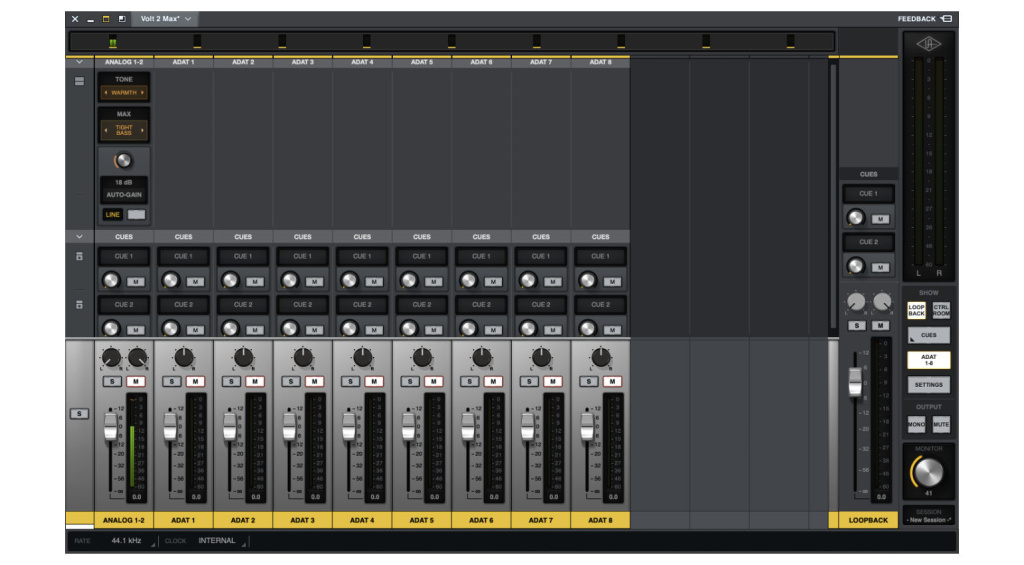The image size is (1024, 565).
Task: Open the CLOCK INTERNAL dropdown
Action: click(x=222, y=541)
